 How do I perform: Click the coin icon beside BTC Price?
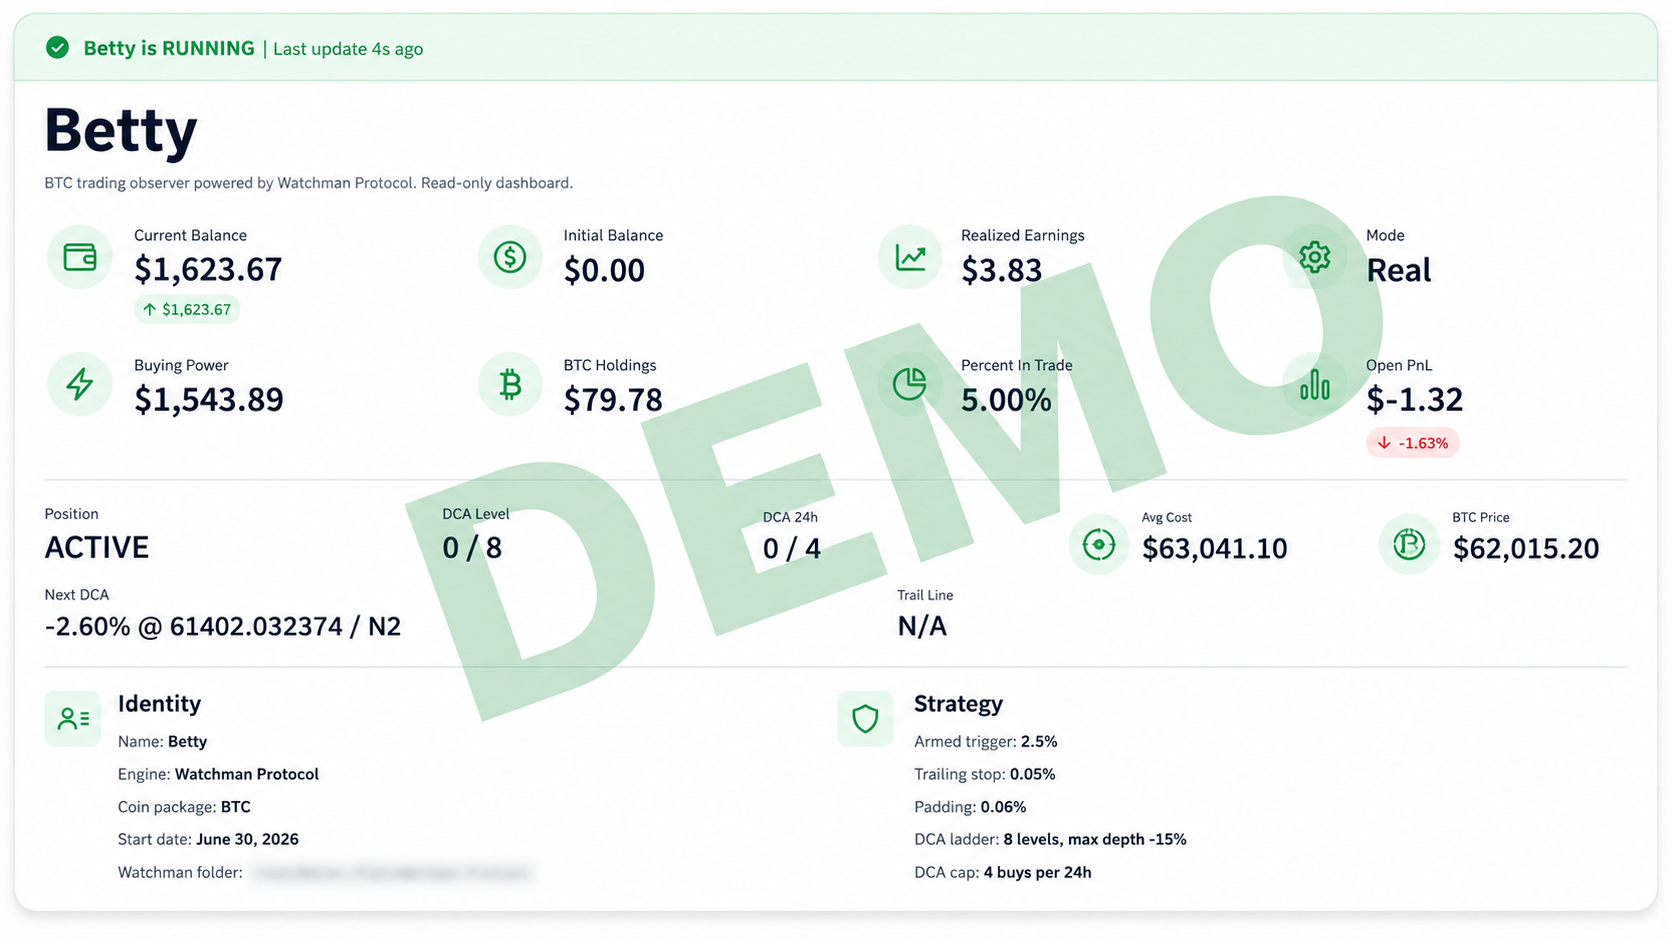pos(1409,545)
